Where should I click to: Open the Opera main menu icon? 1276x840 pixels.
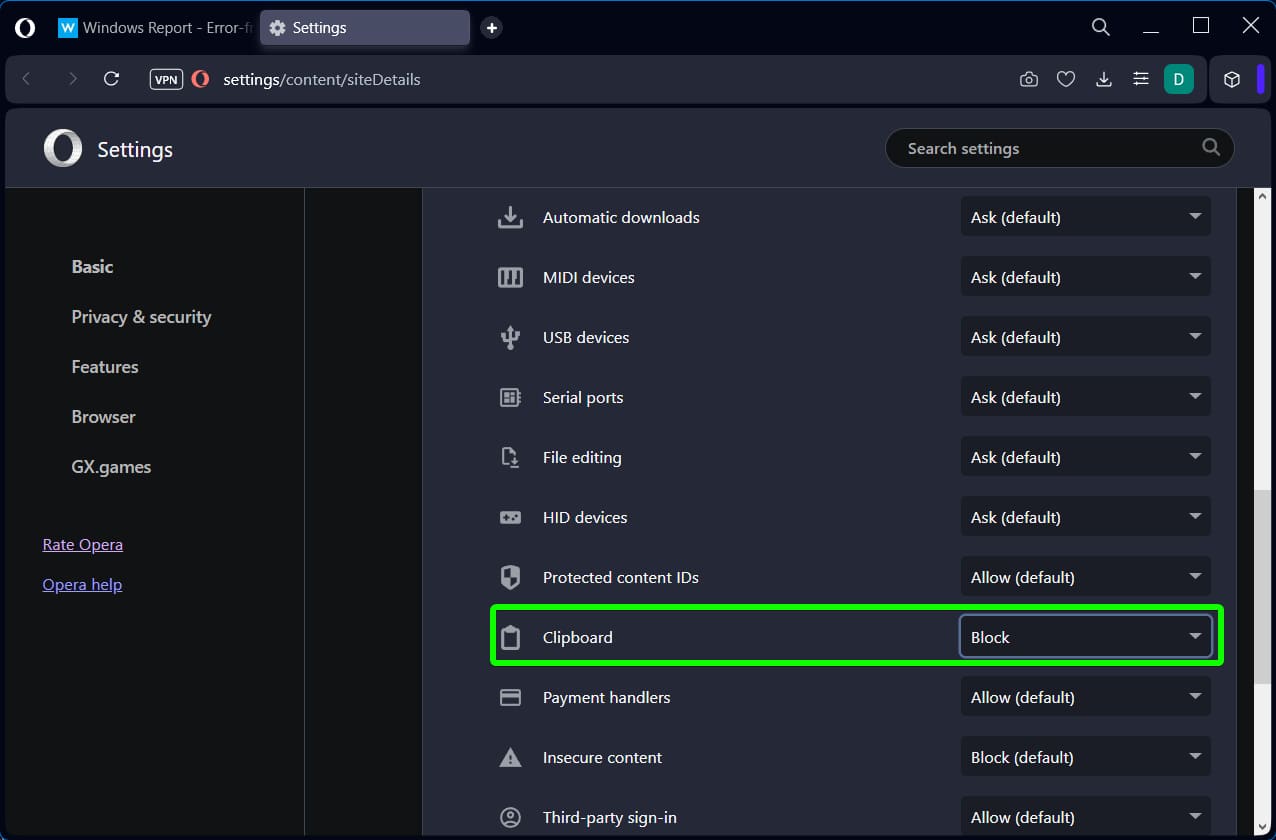point(25,28)
